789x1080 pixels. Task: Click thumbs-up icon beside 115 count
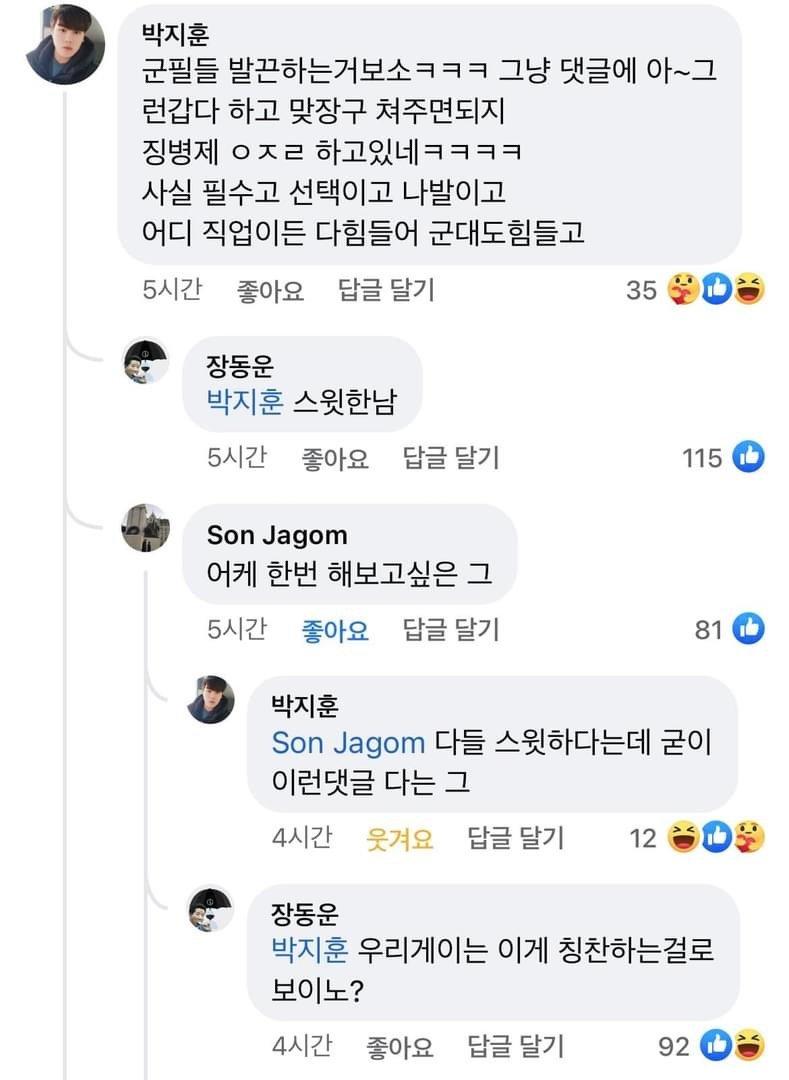pyautogui.click(x=748, y=458)
